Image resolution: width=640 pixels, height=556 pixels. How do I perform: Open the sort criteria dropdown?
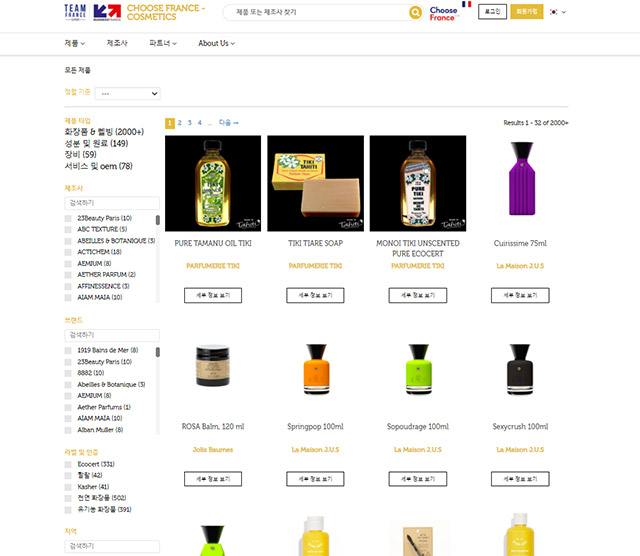[127, 93]
